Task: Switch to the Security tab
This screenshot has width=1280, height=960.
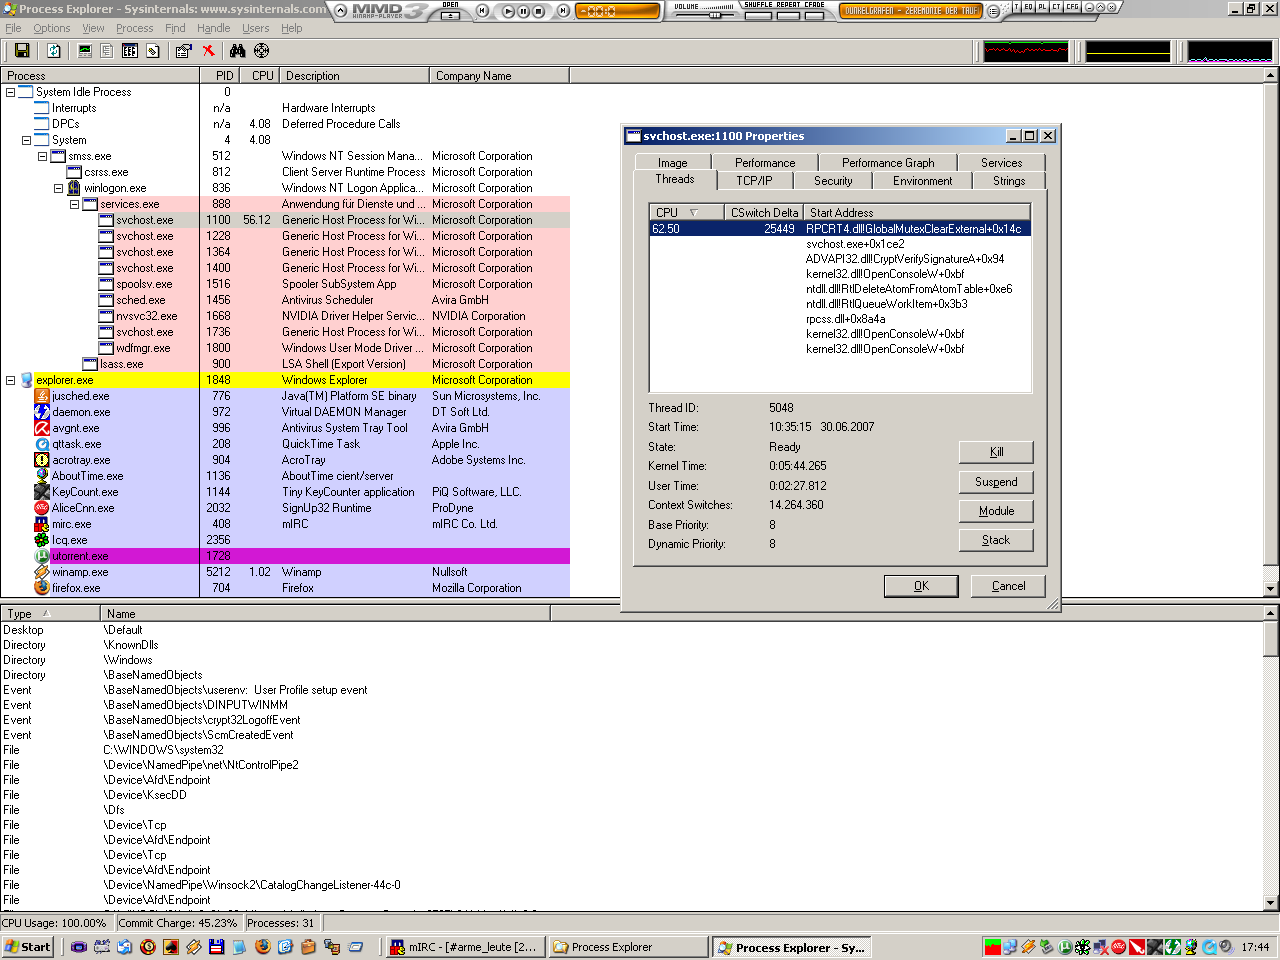Action: pos(833,180)
